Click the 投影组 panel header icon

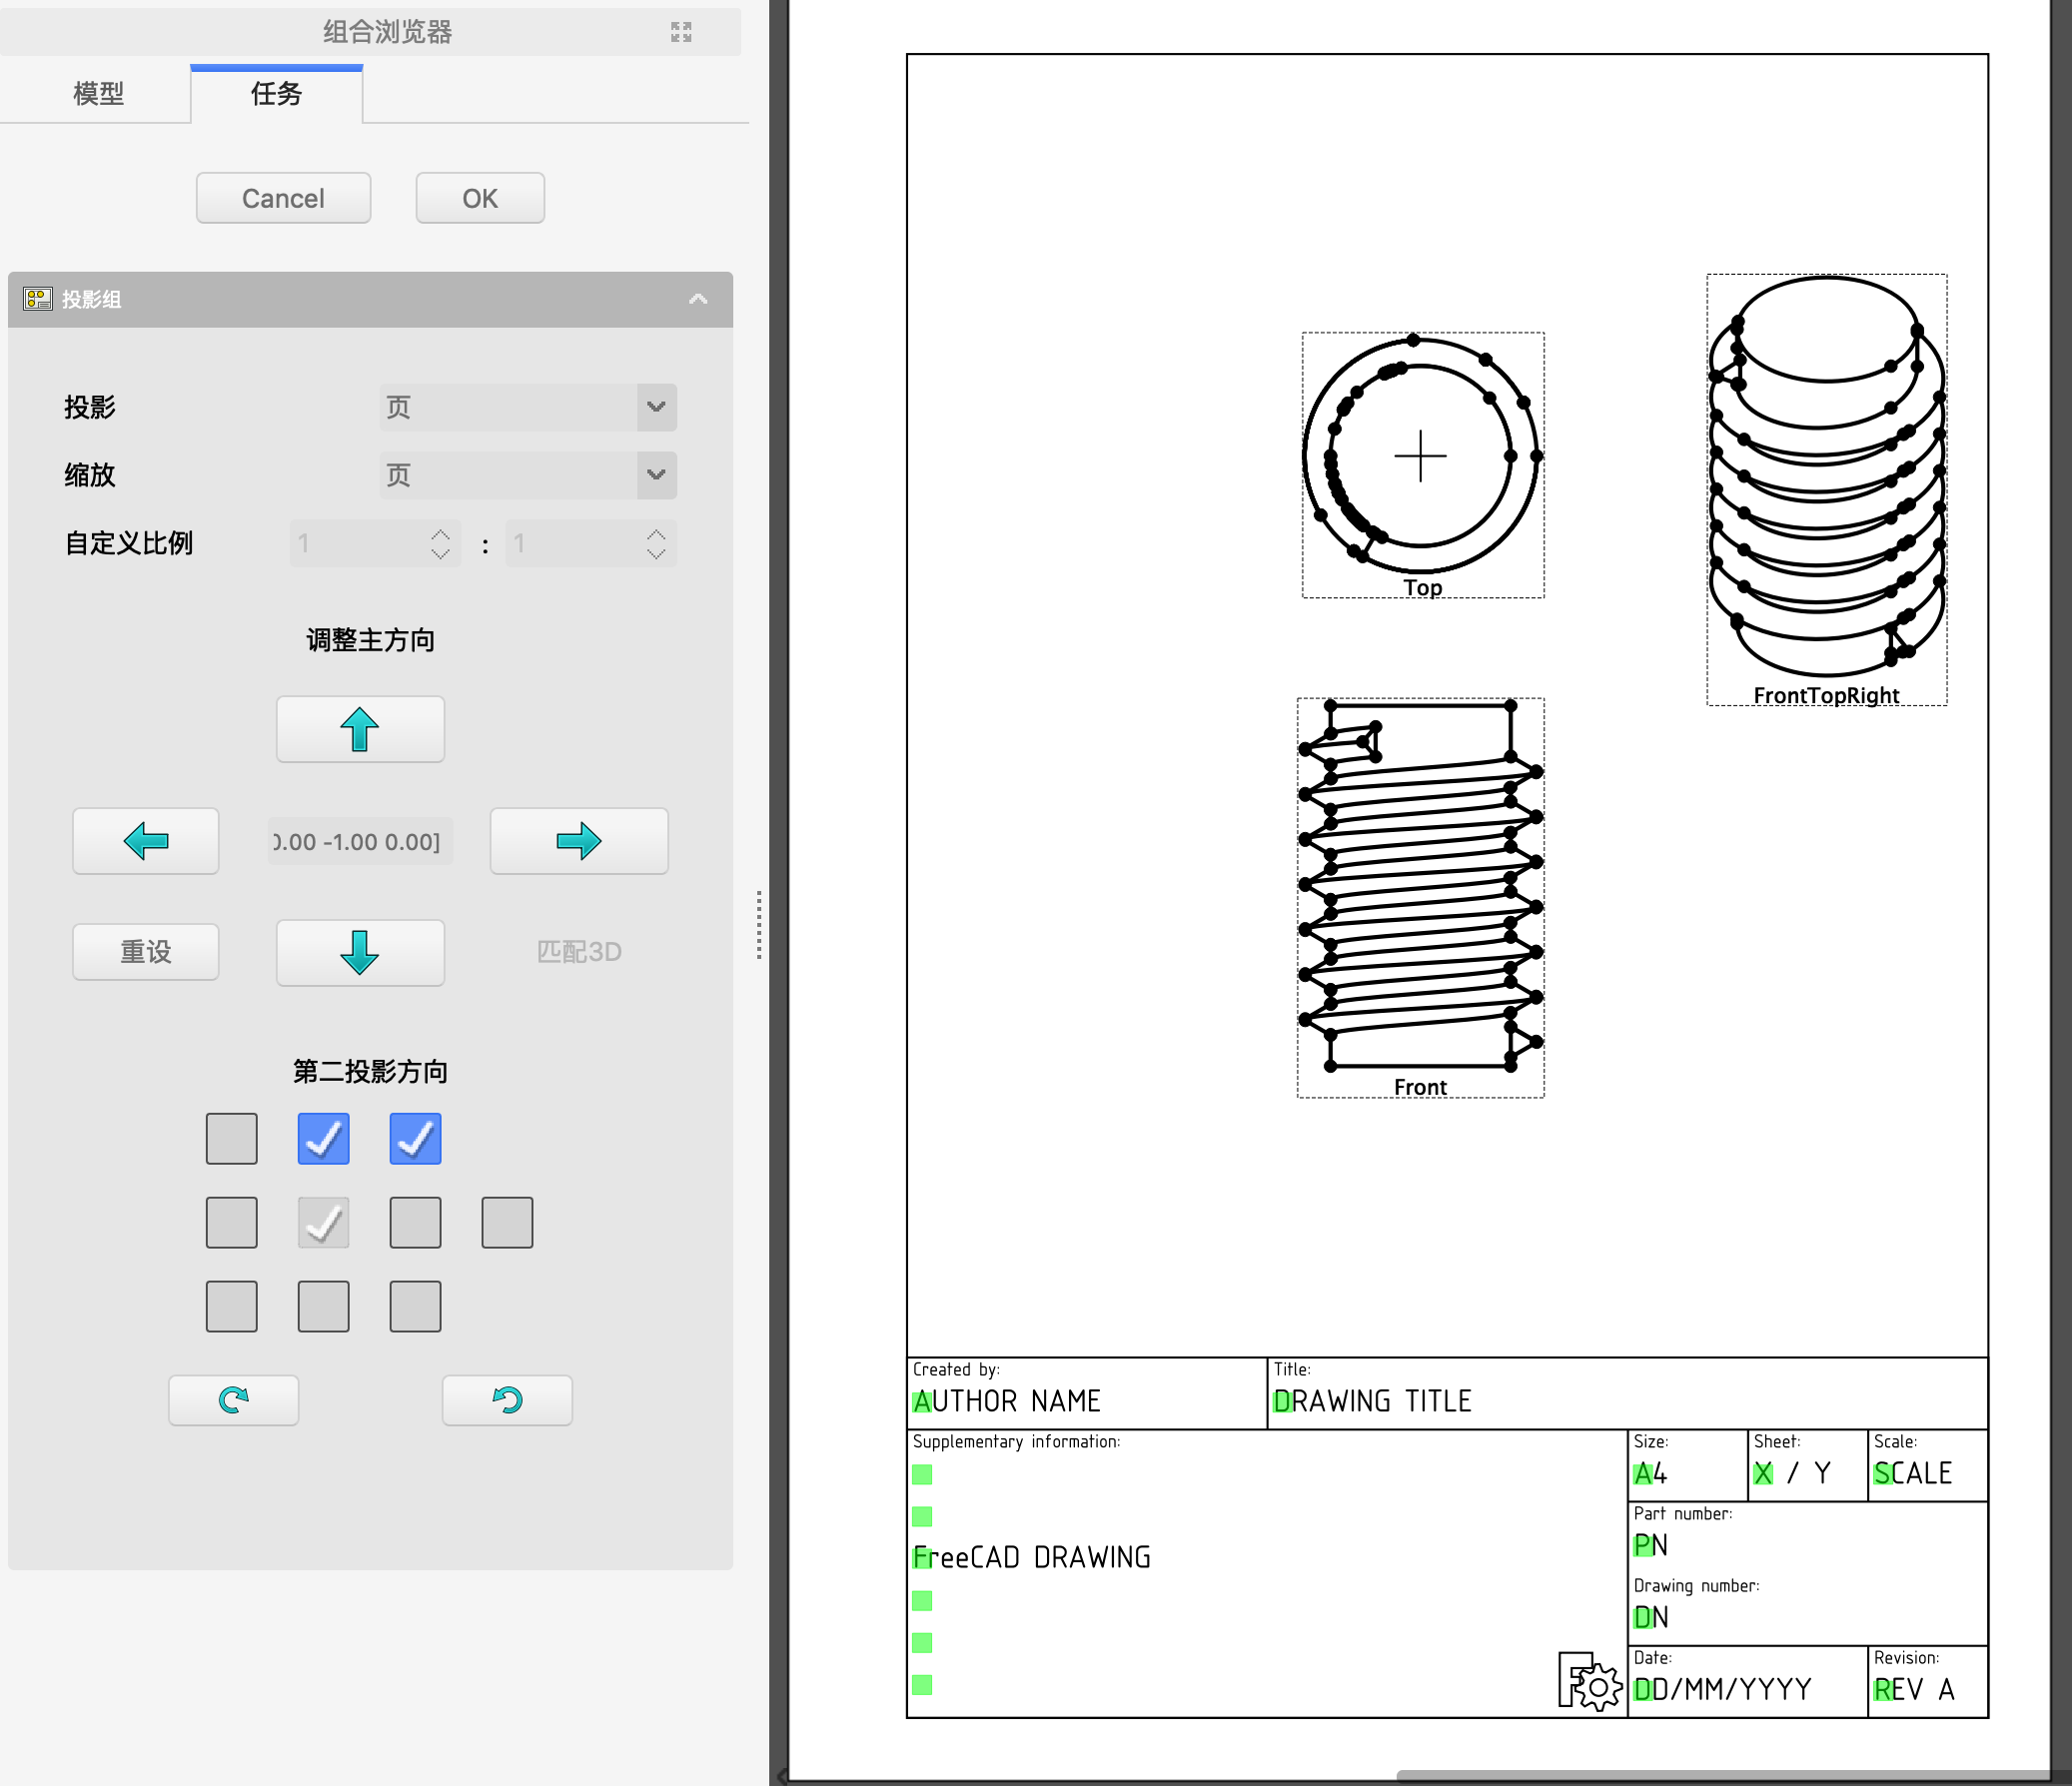pyautogui.click(x=38, y=299)
